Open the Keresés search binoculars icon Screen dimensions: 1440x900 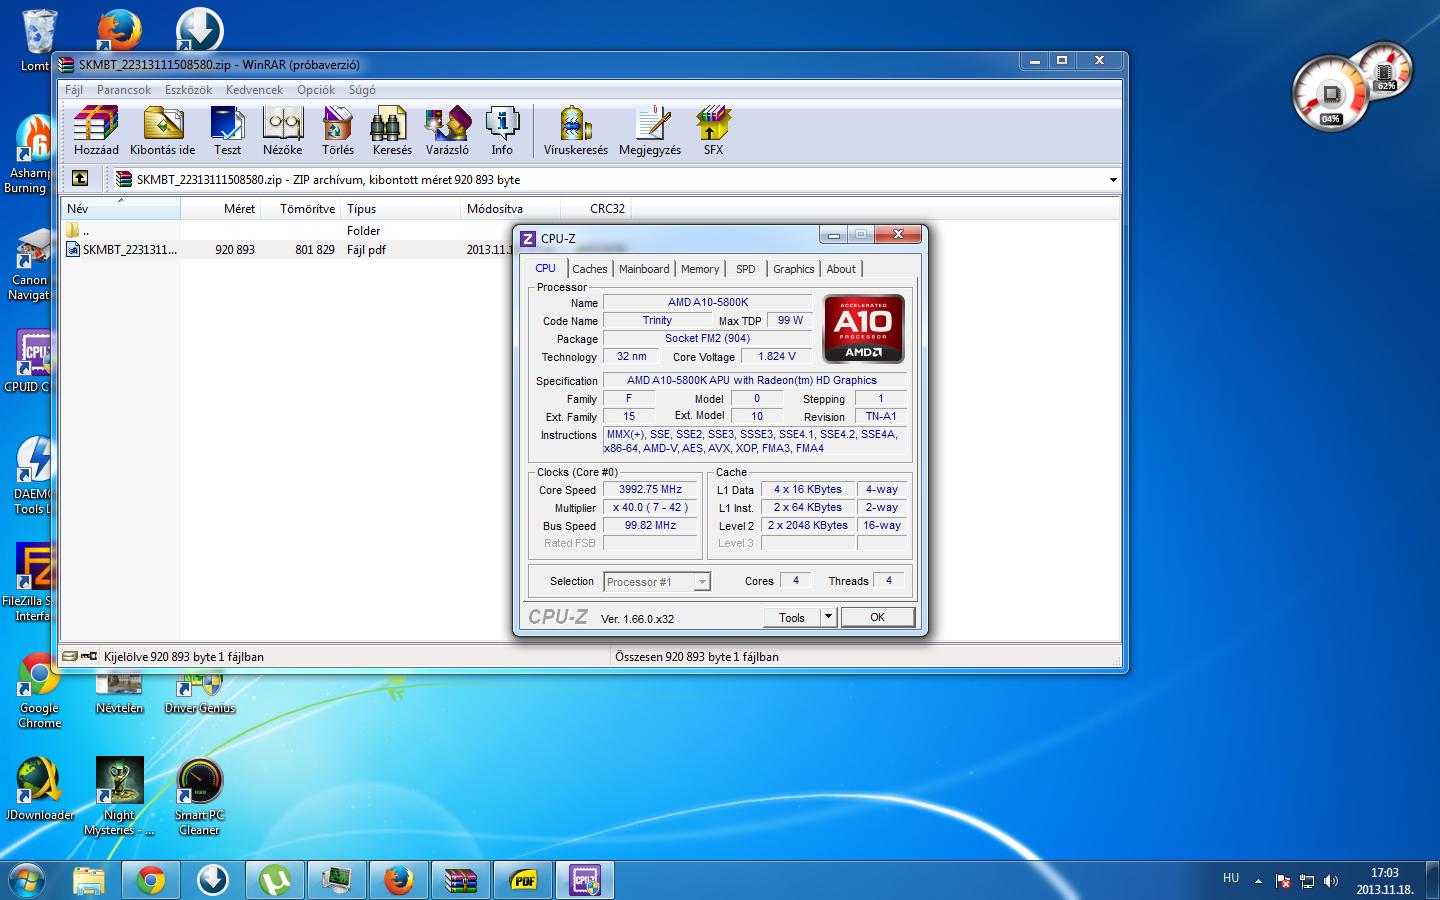coord(392,131)
